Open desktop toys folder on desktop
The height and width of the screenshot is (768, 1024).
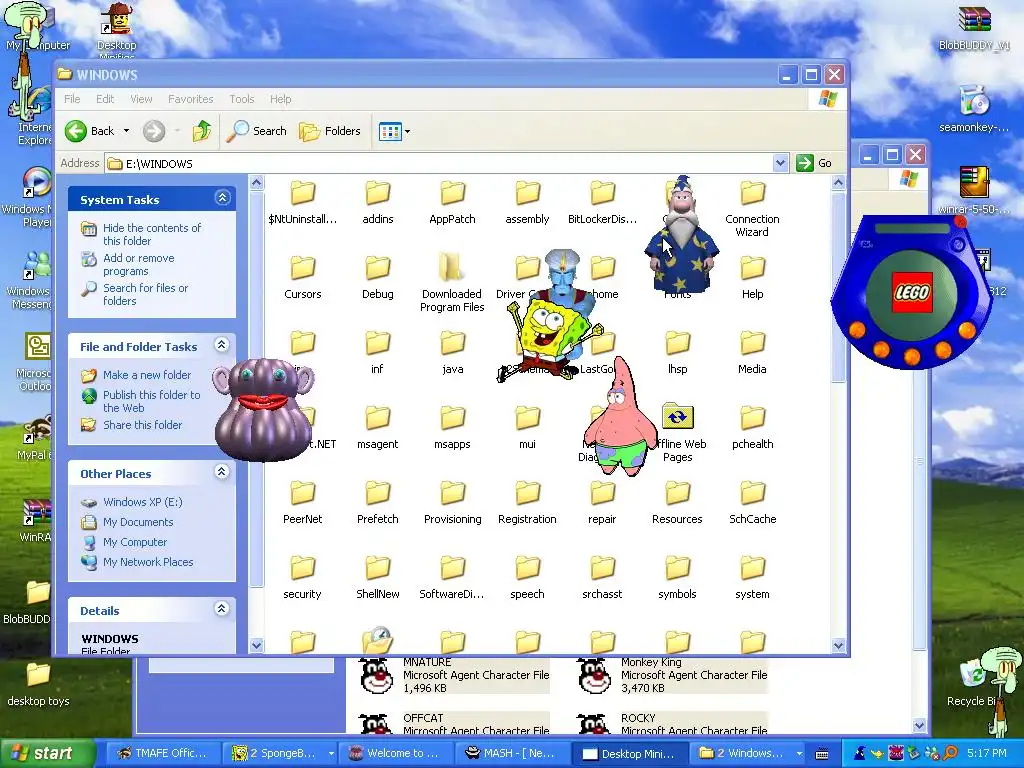38,684
